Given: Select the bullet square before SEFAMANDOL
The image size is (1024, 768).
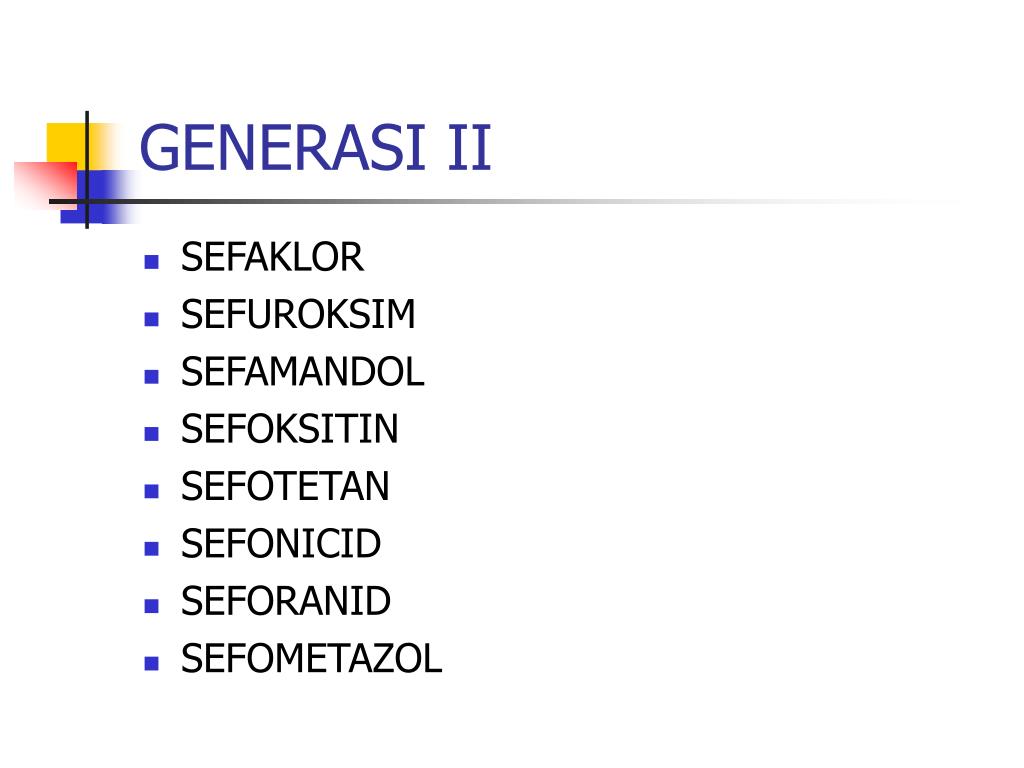Looking at the screenshot, I should [152, 377].
